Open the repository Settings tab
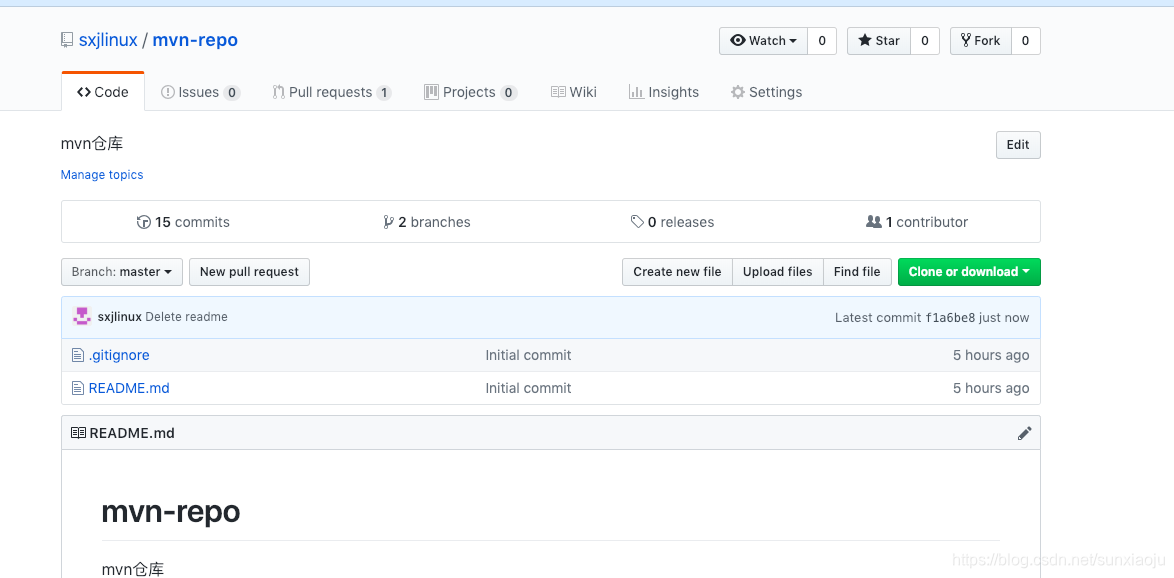The height and width of the screenshot is (578, 1174). click(x=767, y=92)
